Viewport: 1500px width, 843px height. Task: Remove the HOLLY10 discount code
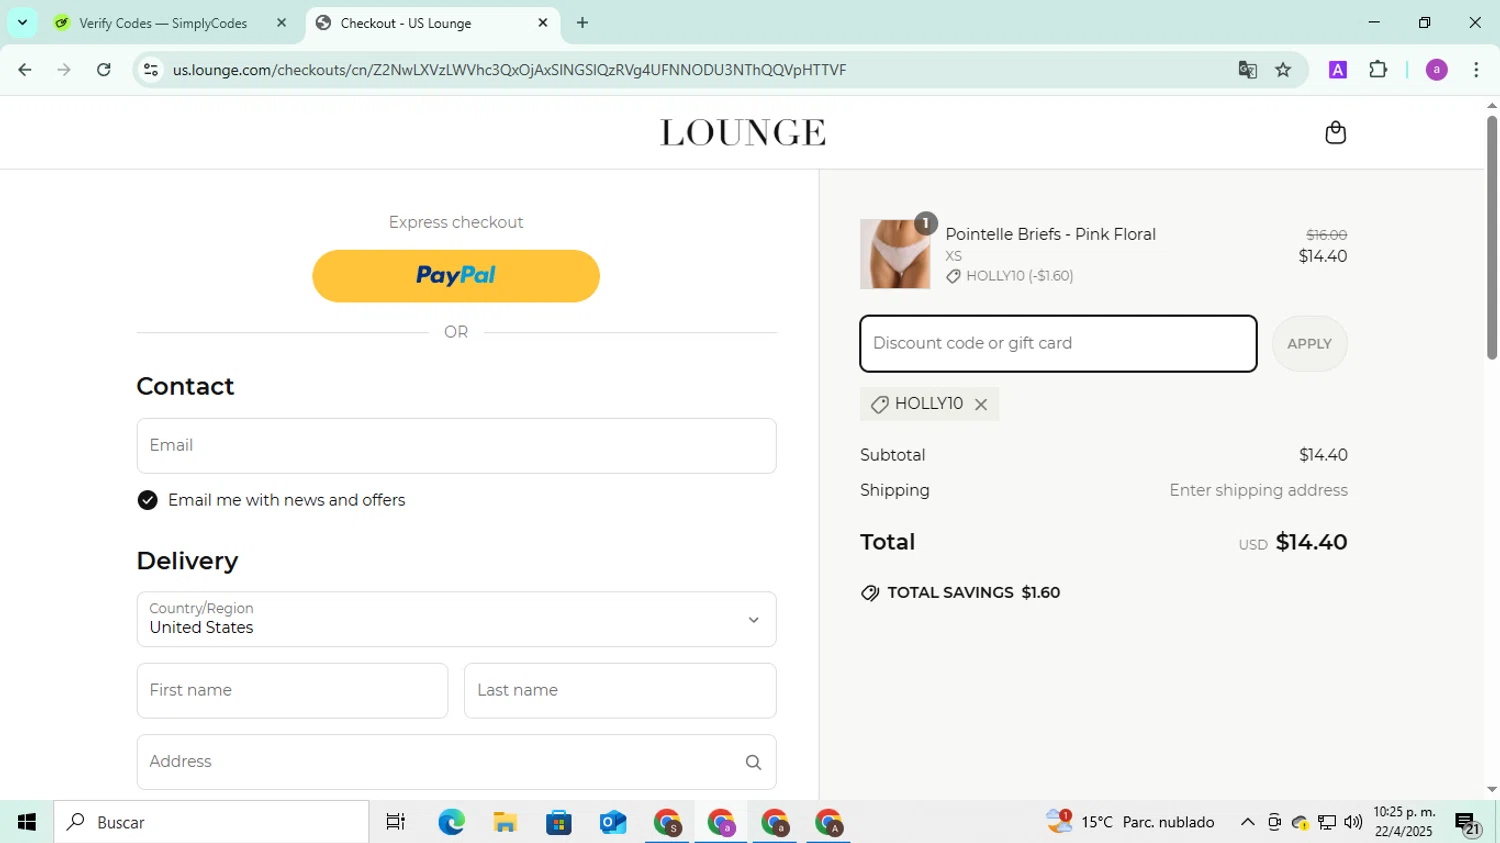[981, 404]
